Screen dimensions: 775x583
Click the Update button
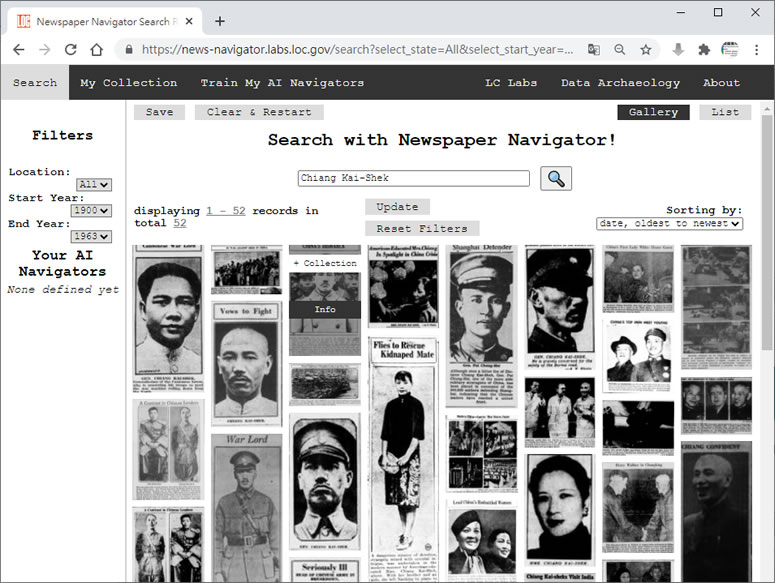point(397,207)
